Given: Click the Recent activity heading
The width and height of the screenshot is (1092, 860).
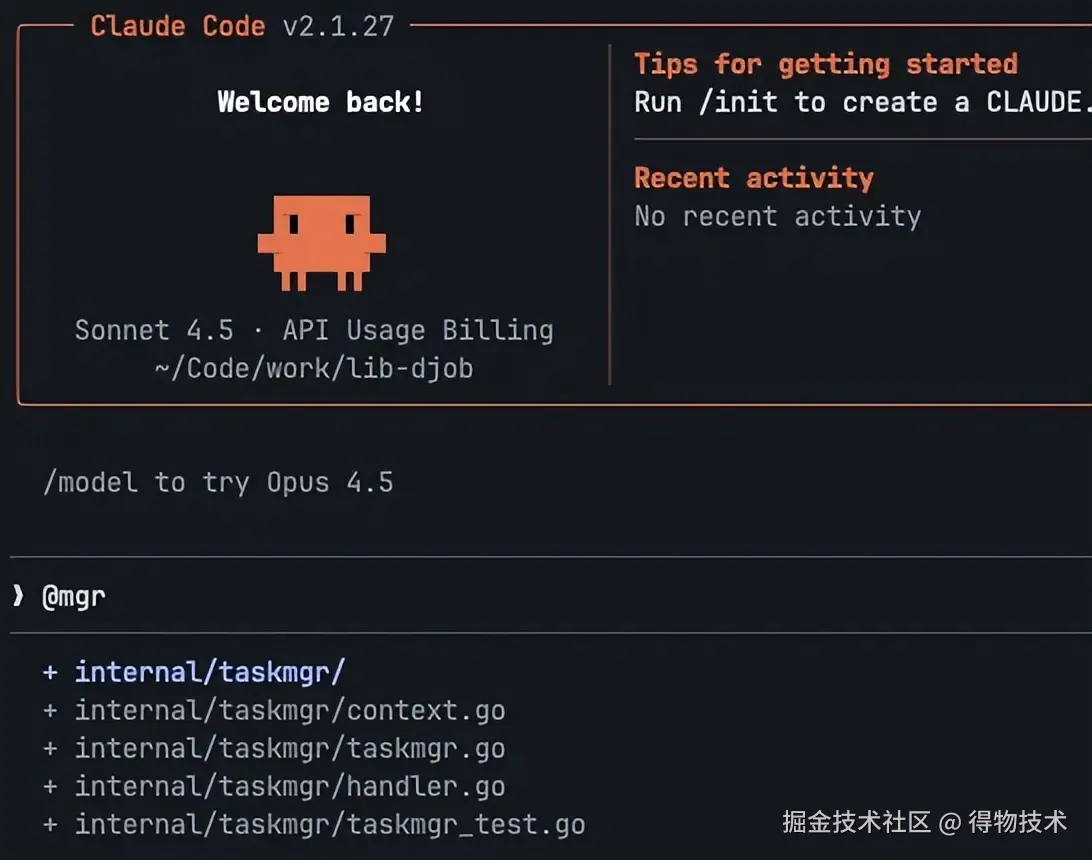Looking at the screenshot, I should (754, 178).
